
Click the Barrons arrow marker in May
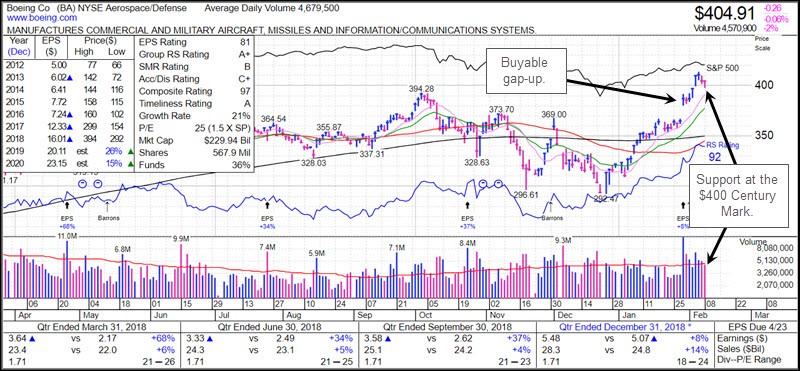point(107,206)
